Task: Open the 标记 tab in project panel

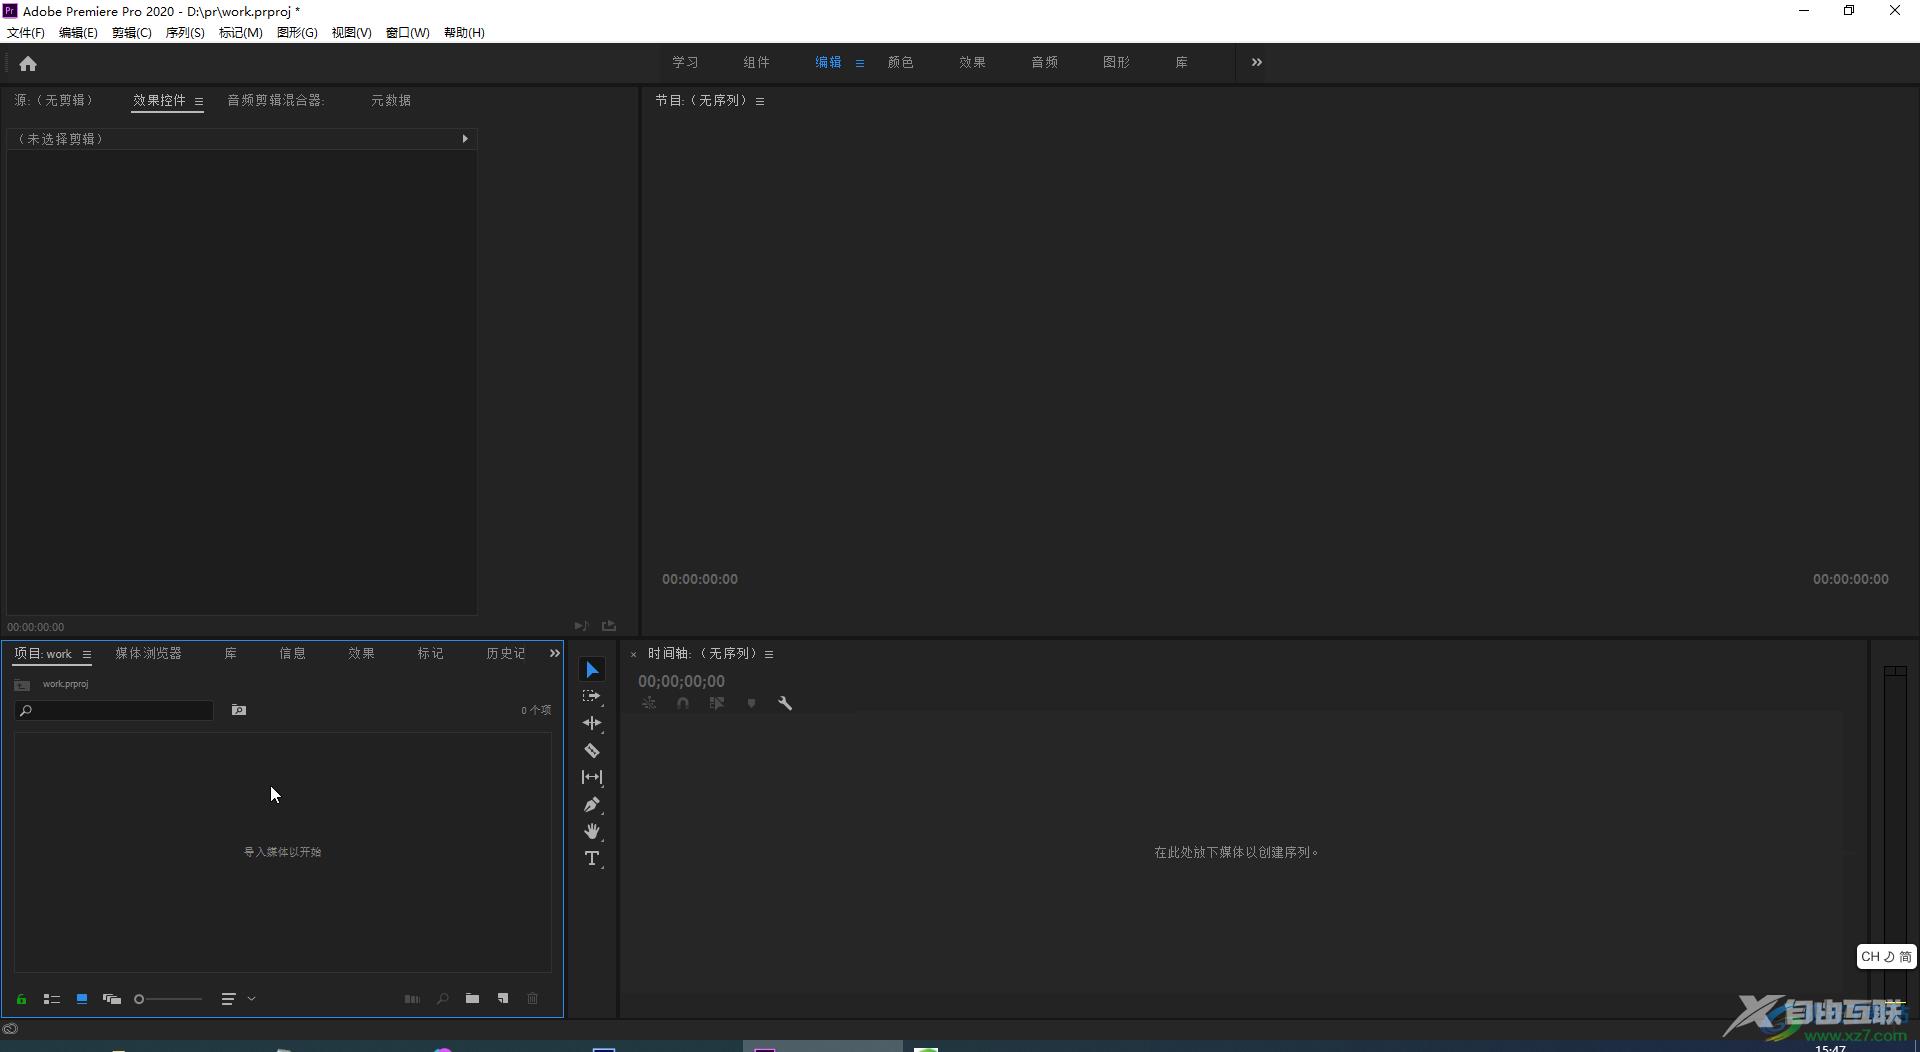Action: click(x=430, y=653)
